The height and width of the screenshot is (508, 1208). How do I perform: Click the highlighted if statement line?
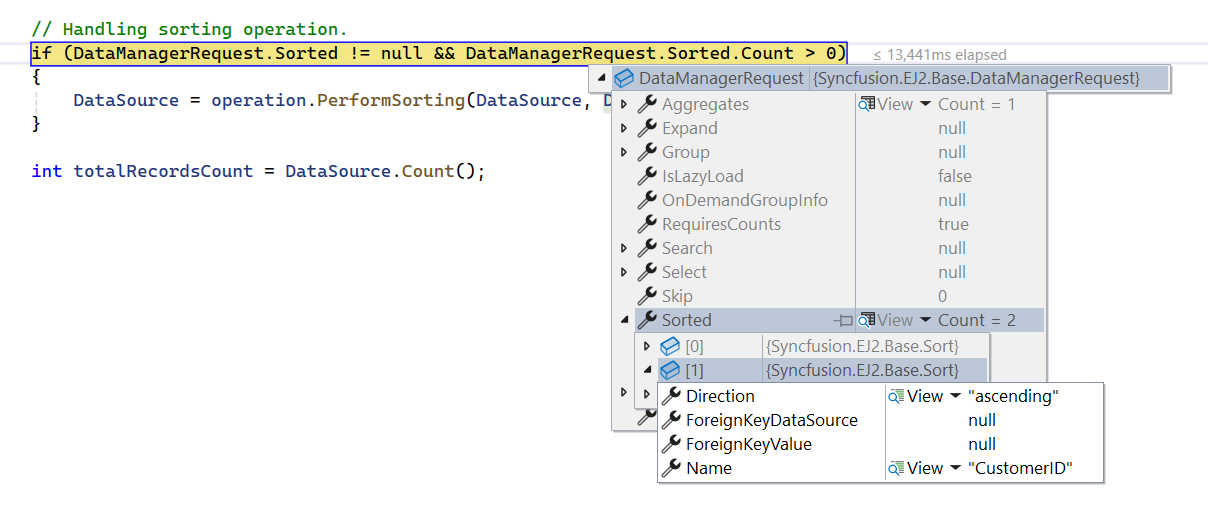click(439, 54)
